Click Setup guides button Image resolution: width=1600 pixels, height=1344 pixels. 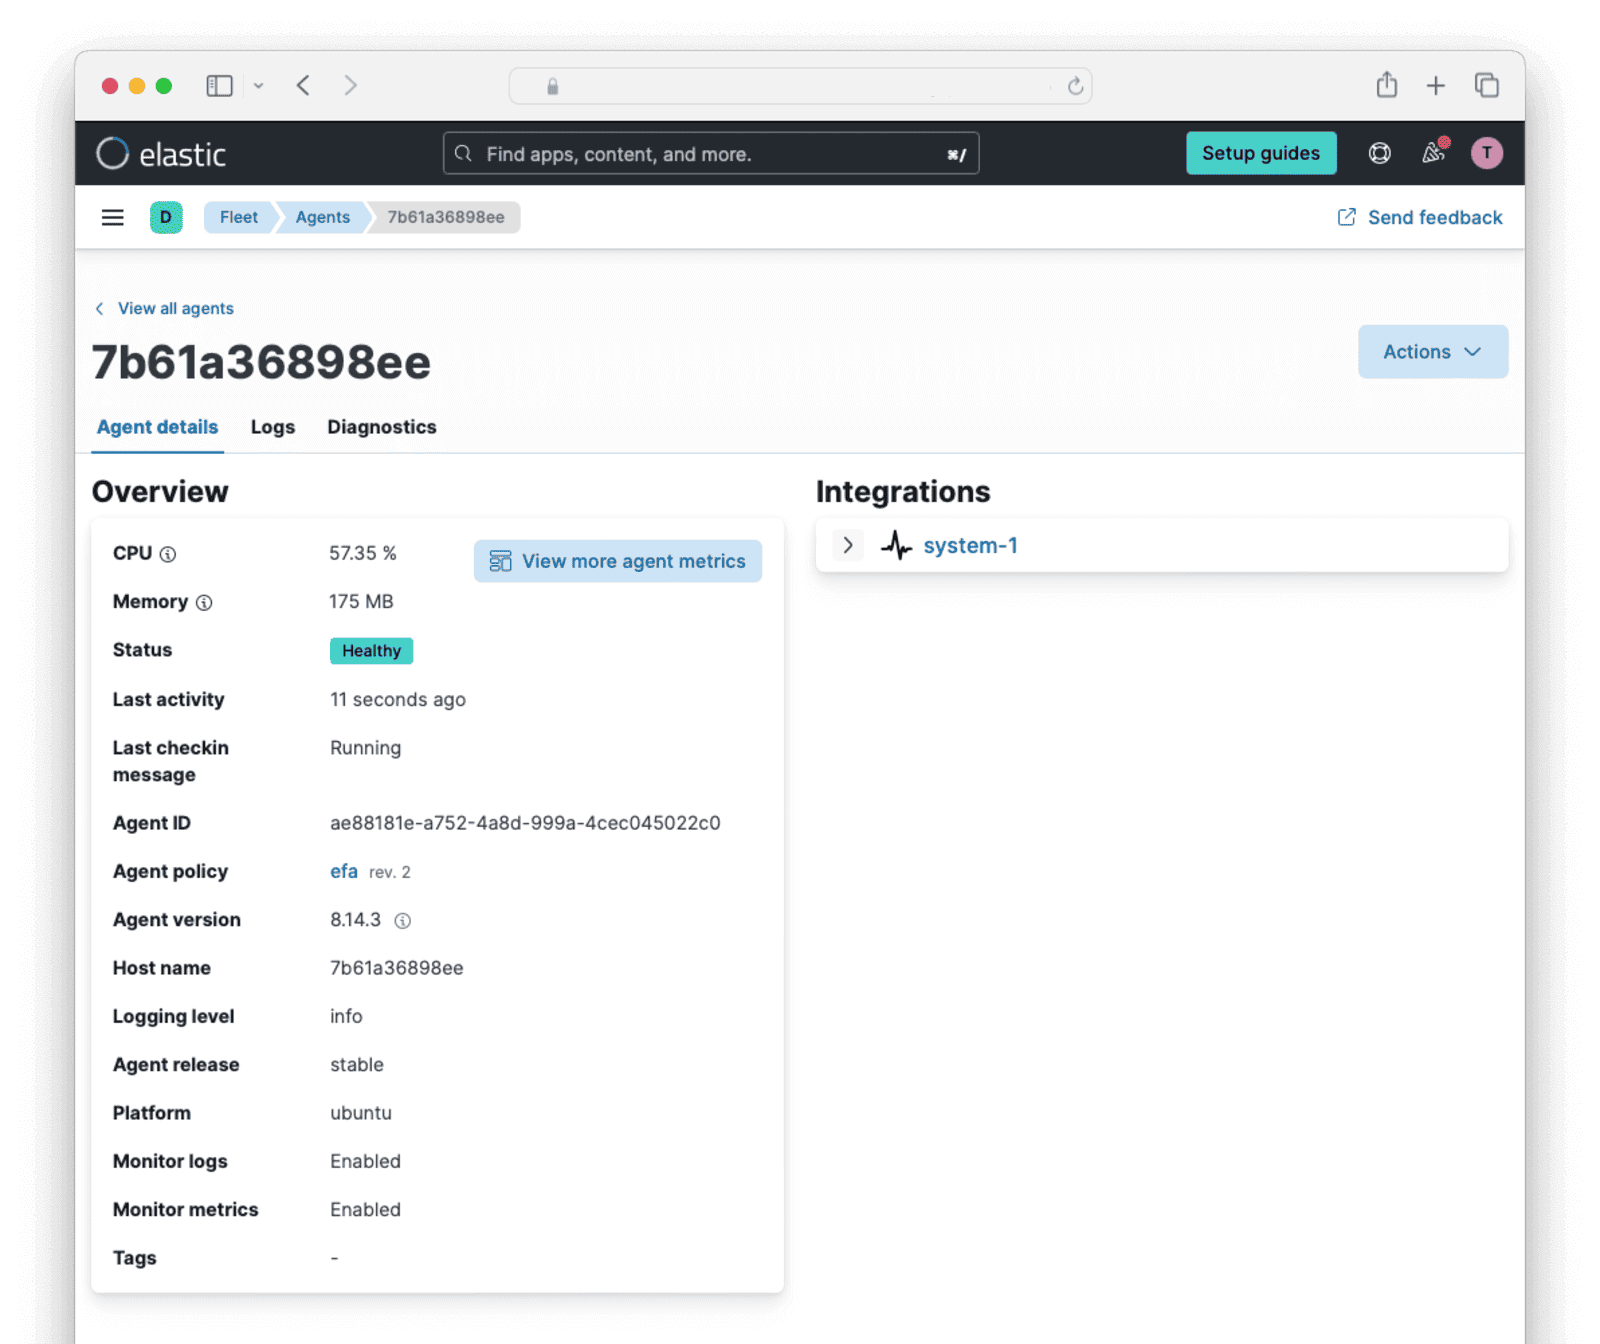pyautogui.click(x=1261, y=153)
